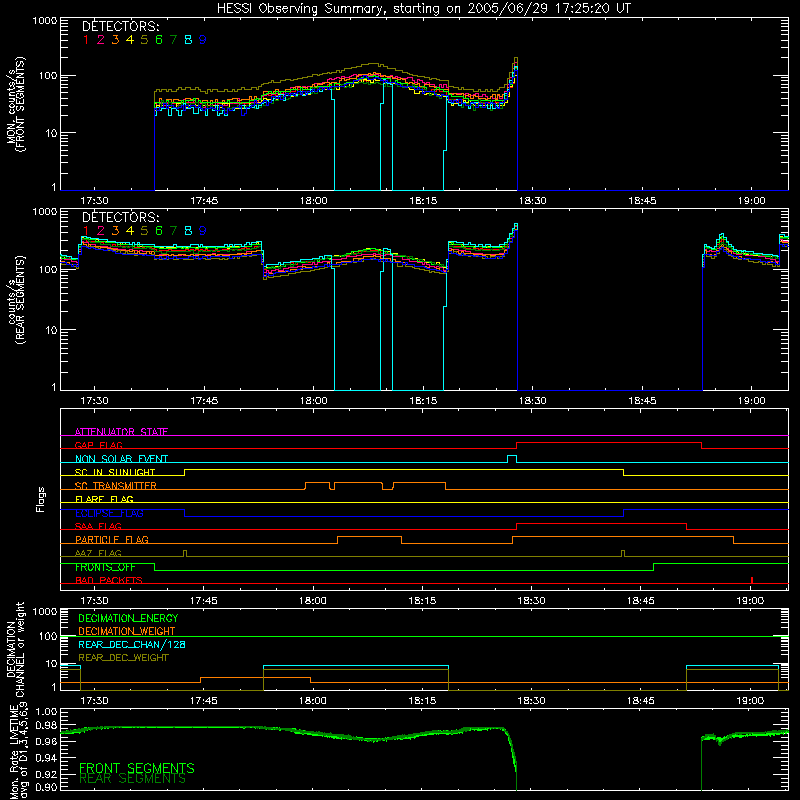
Task: Click the 19:00 tick under the Flags panel
Action: tap(751, 601)
